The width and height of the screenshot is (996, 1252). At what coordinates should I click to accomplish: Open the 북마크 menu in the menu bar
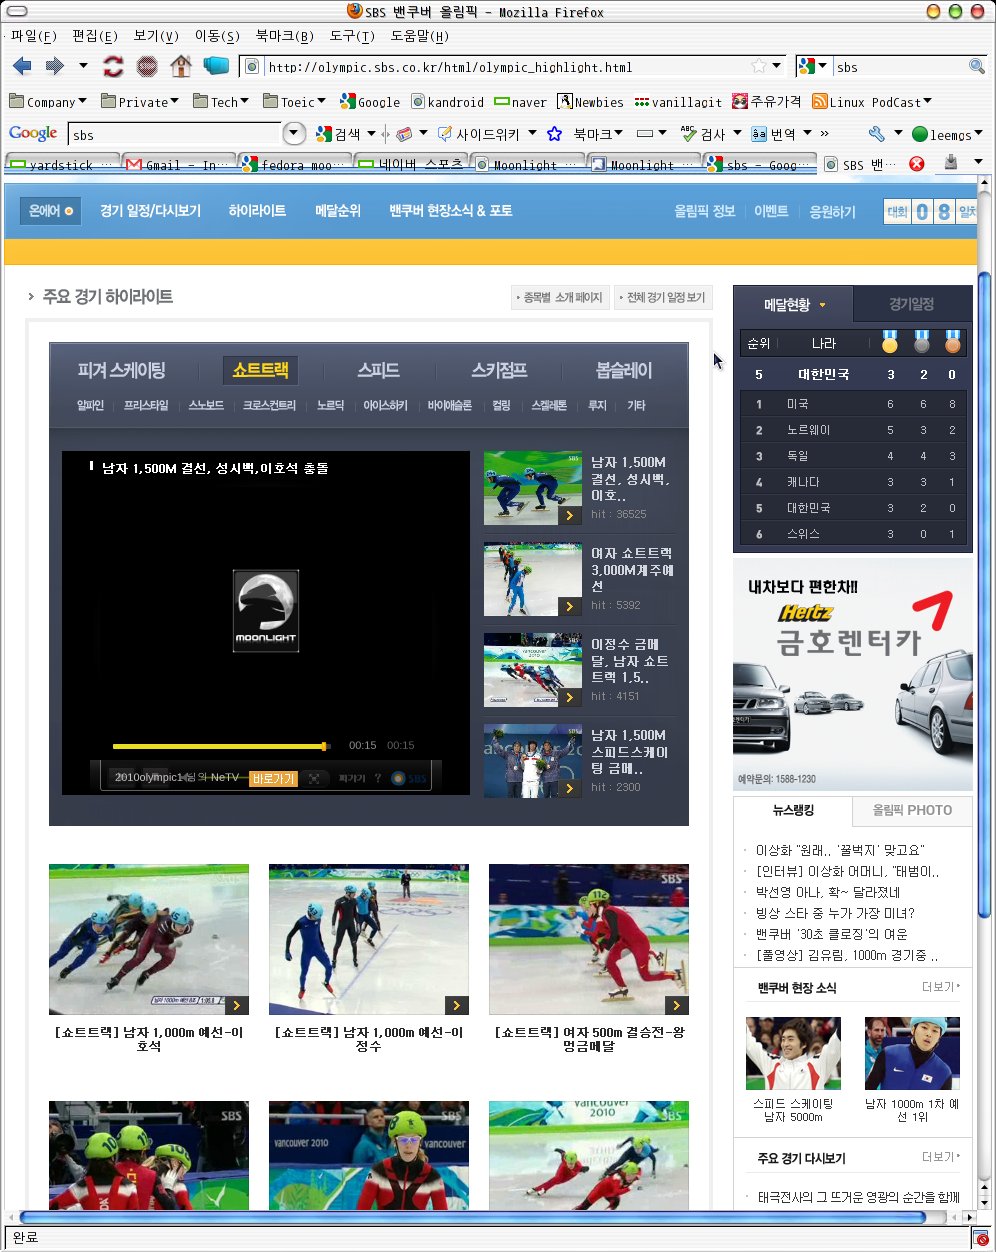(x=285, y=36)
